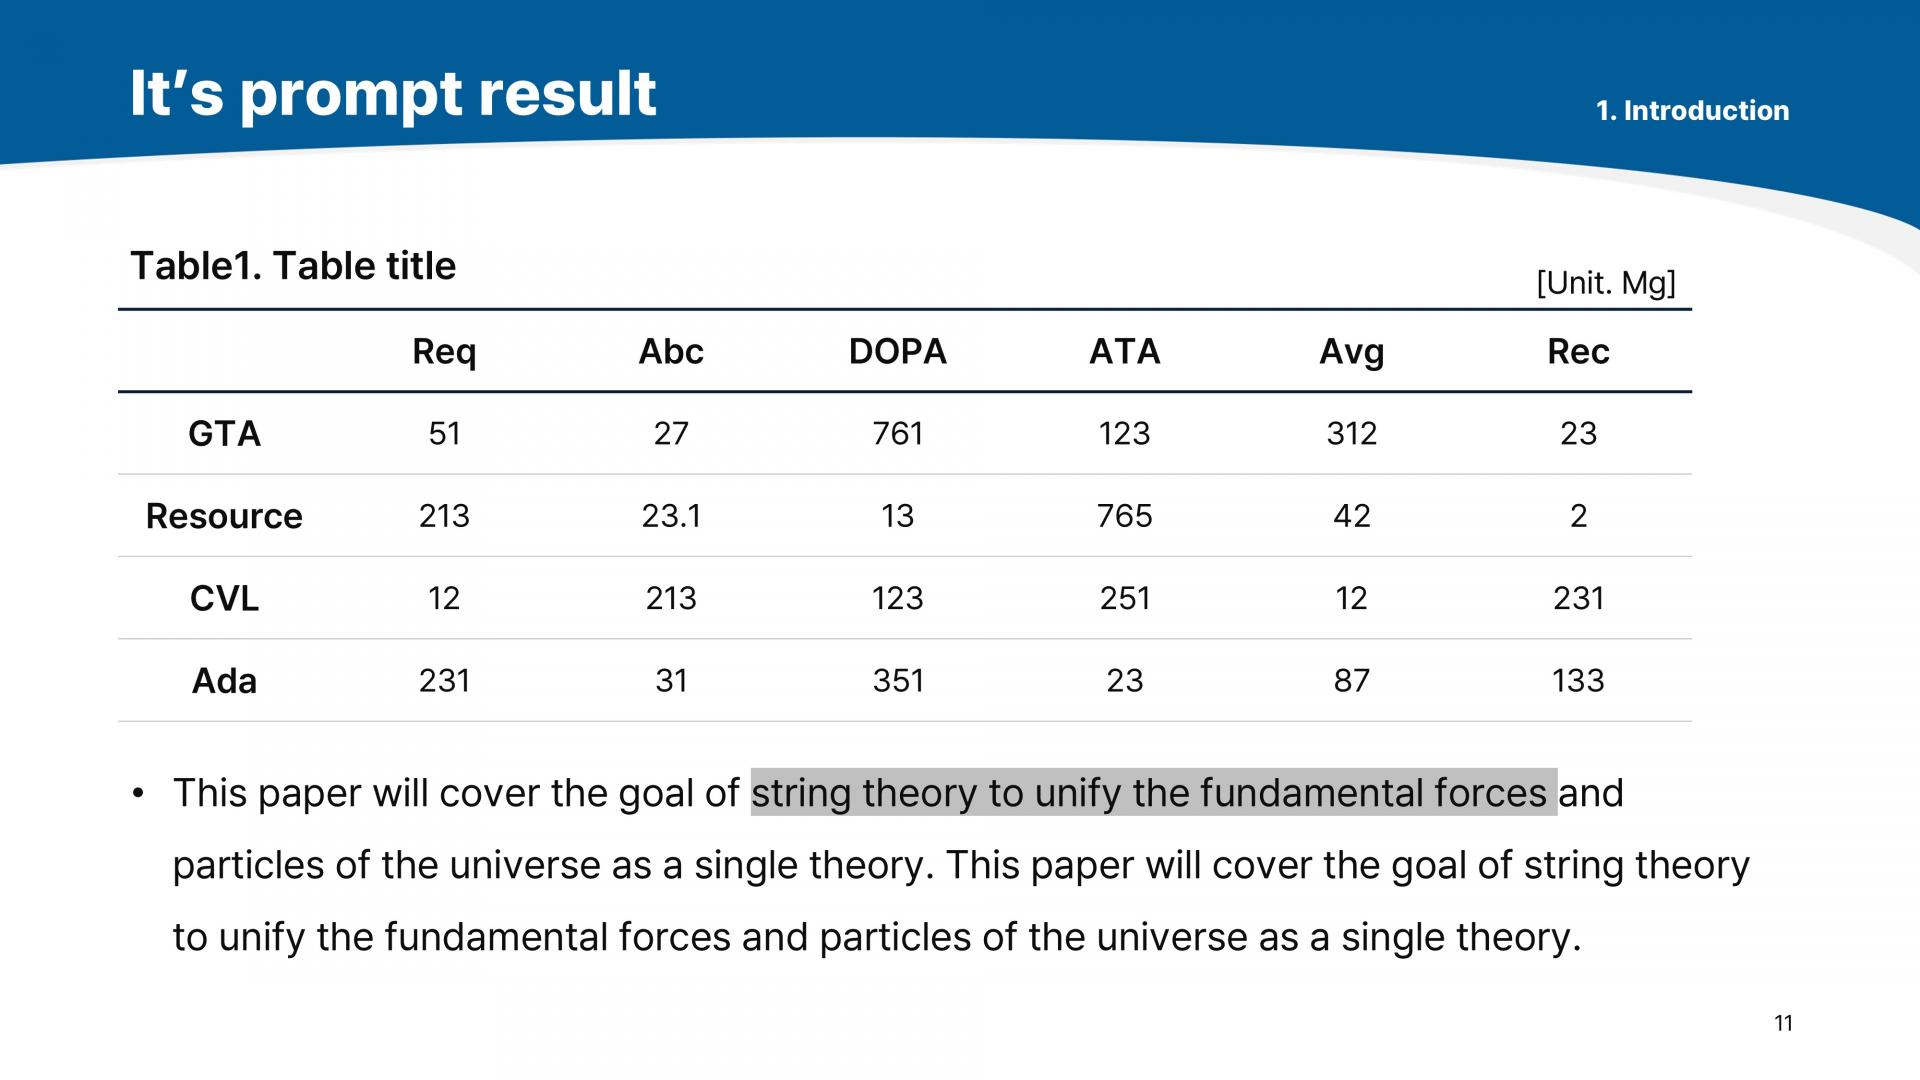Select the cell with value 351
The height and width of the screenshot is (1080, 1920).
click(897, 681)
